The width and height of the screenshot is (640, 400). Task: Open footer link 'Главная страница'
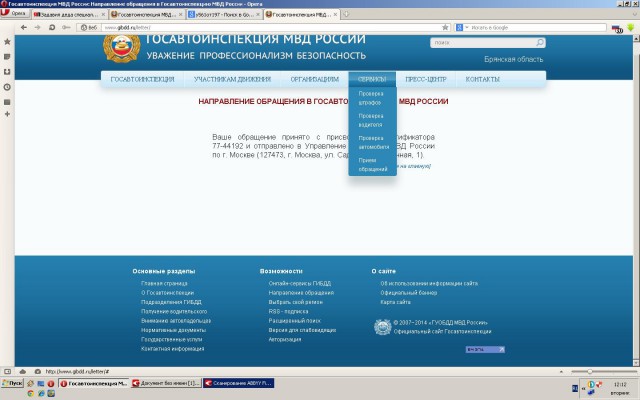tap(164, 283)
